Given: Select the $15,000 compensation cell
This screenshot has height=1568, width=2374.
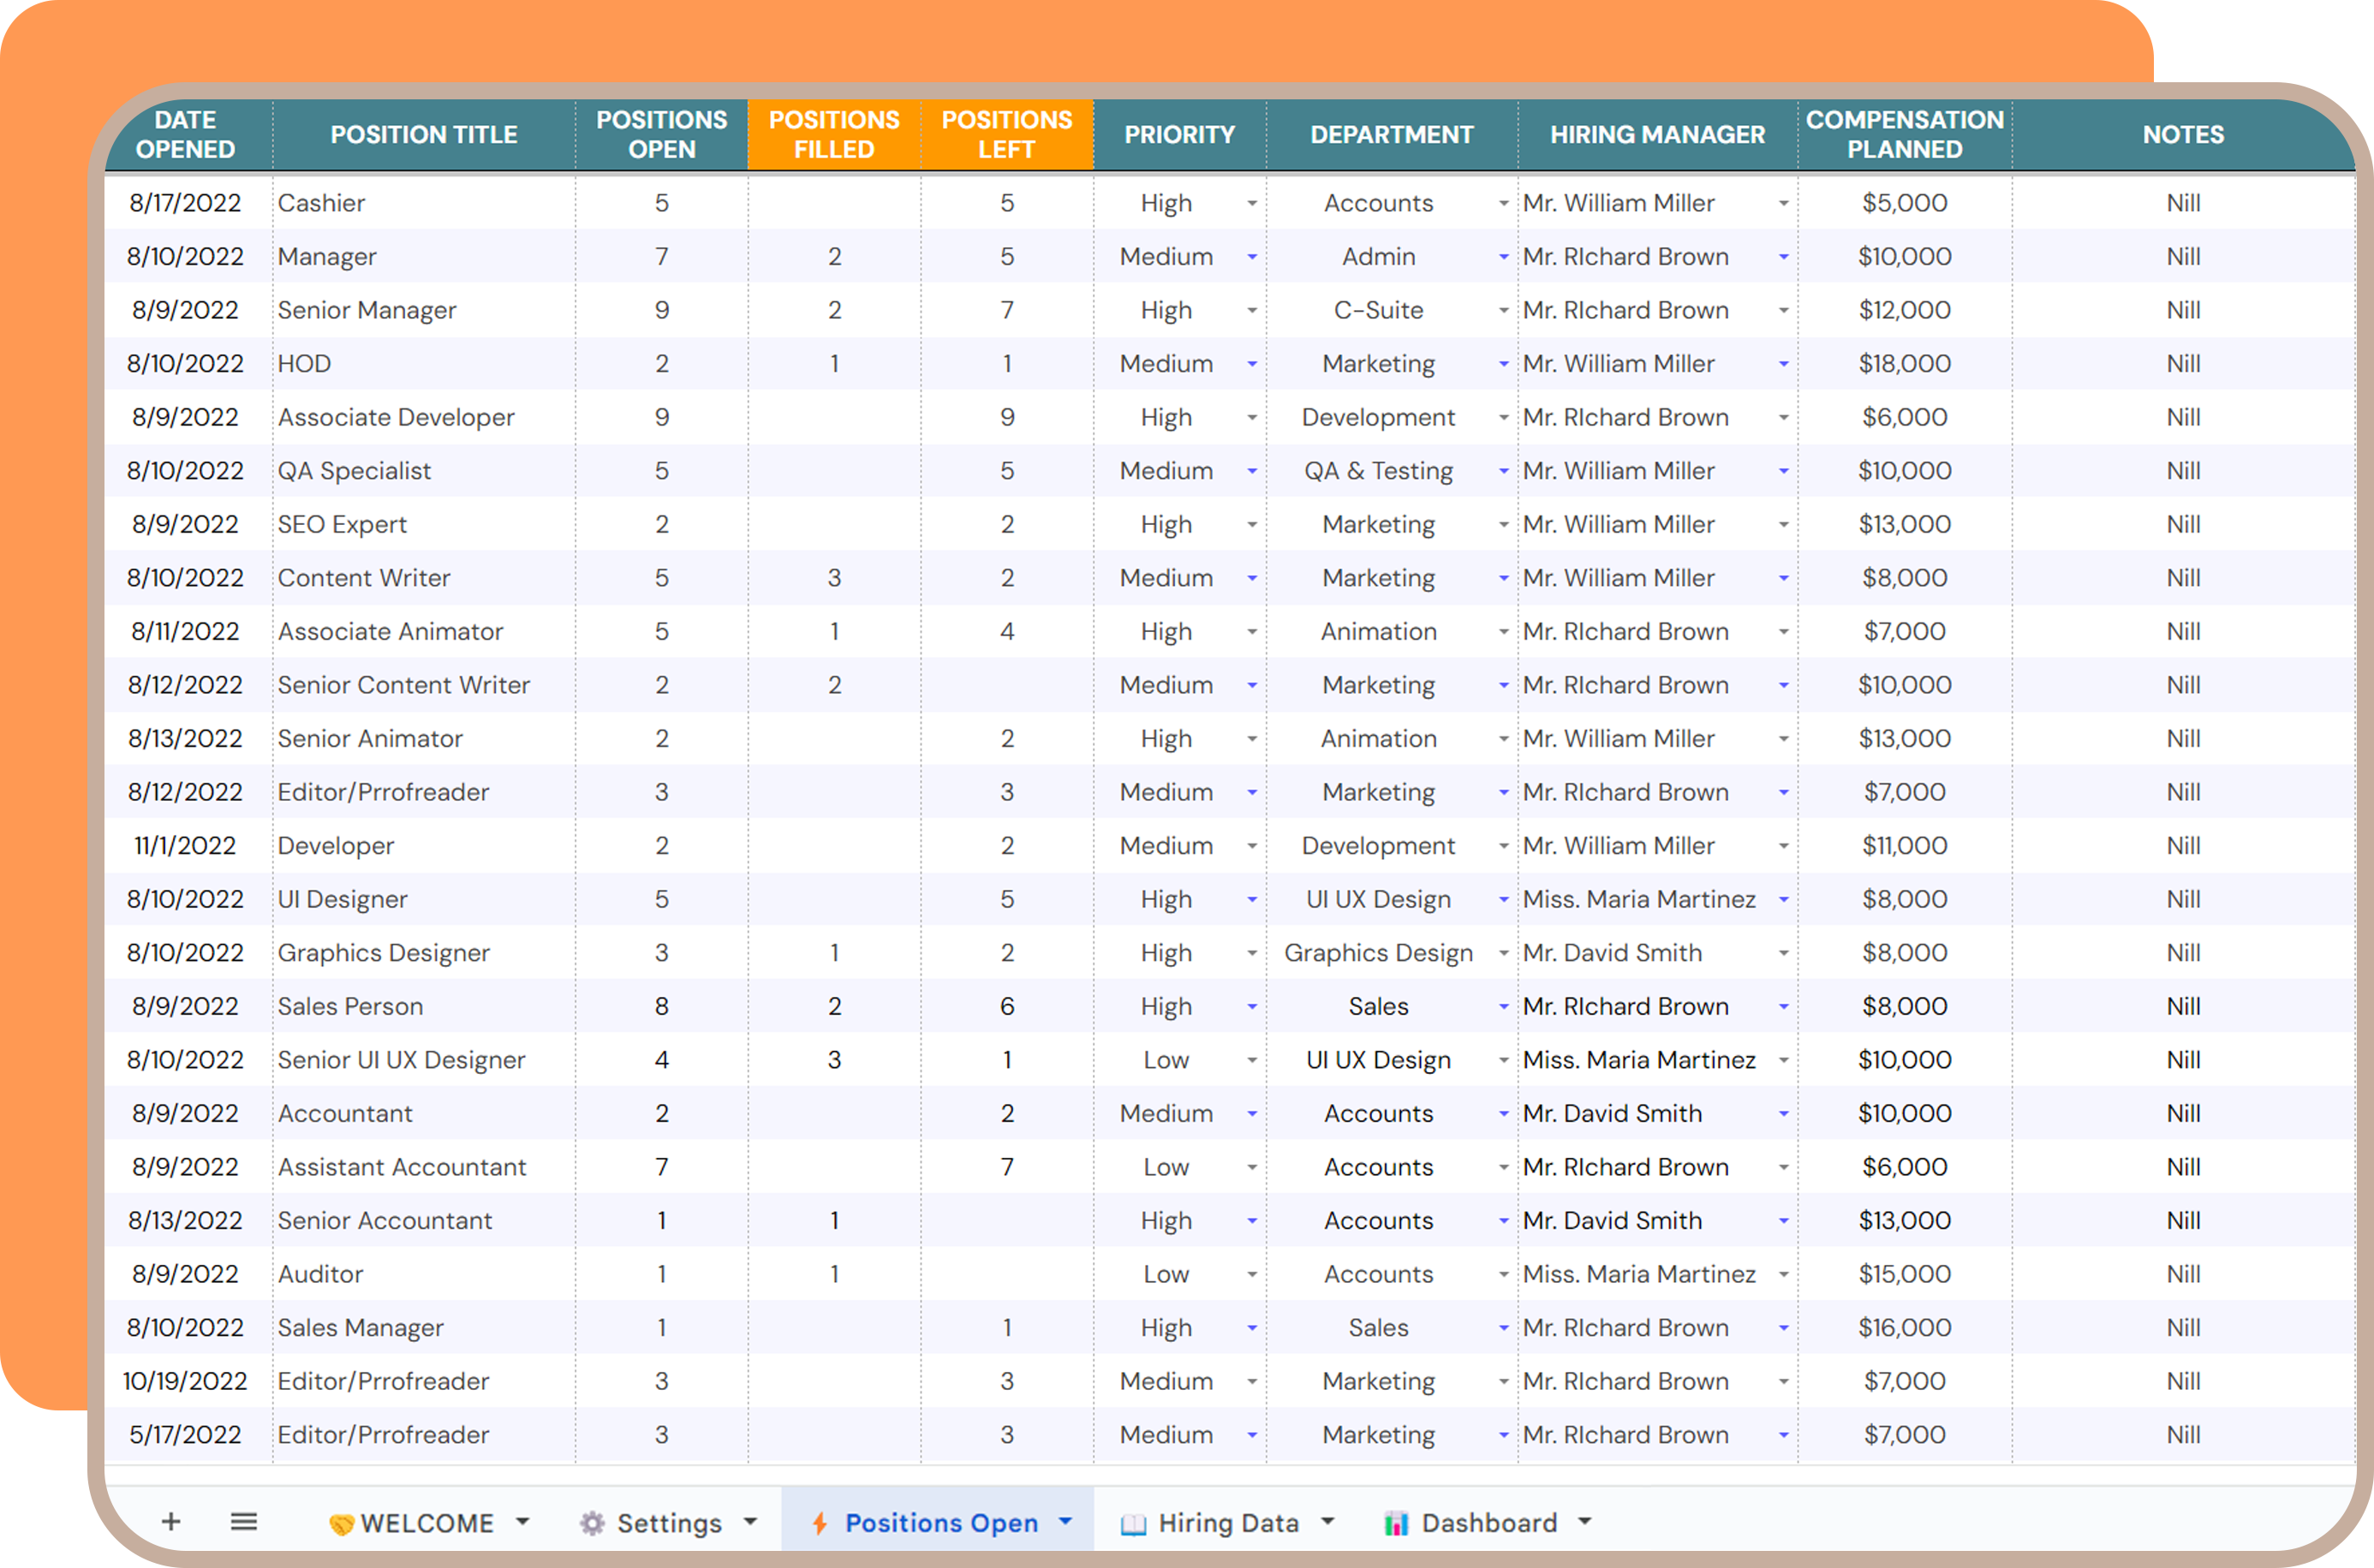Looking at the screenshot, I should point(1904,1274).
